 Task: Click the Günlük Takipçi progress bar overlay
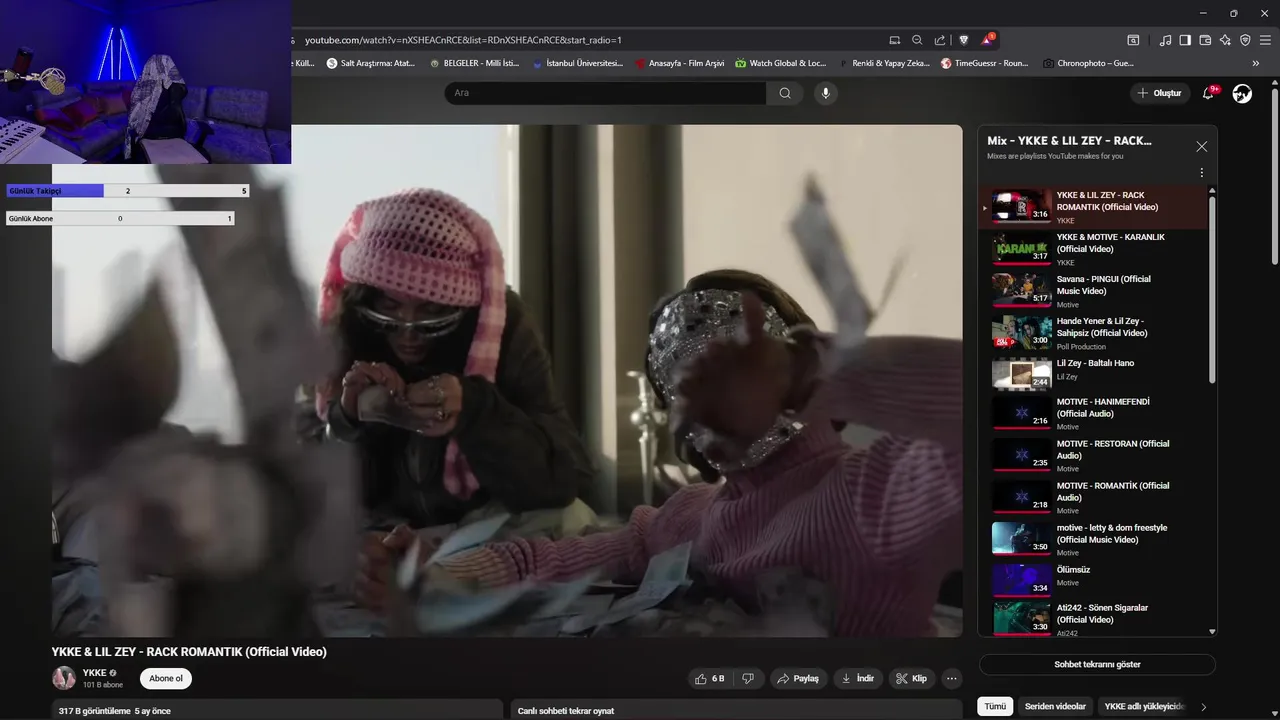pyautogui.click(x=128, y=191)
